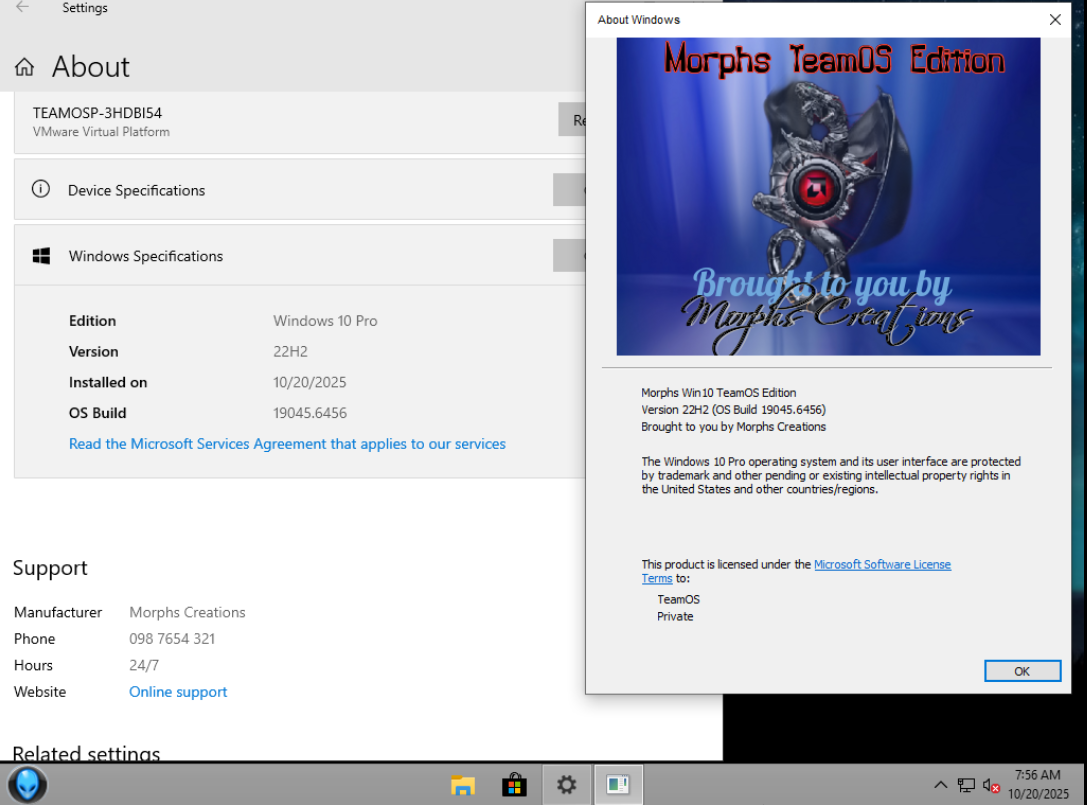Click the copy button for Windows Specifications
The width and height of the screenshot is (1087, 805).
569,256
